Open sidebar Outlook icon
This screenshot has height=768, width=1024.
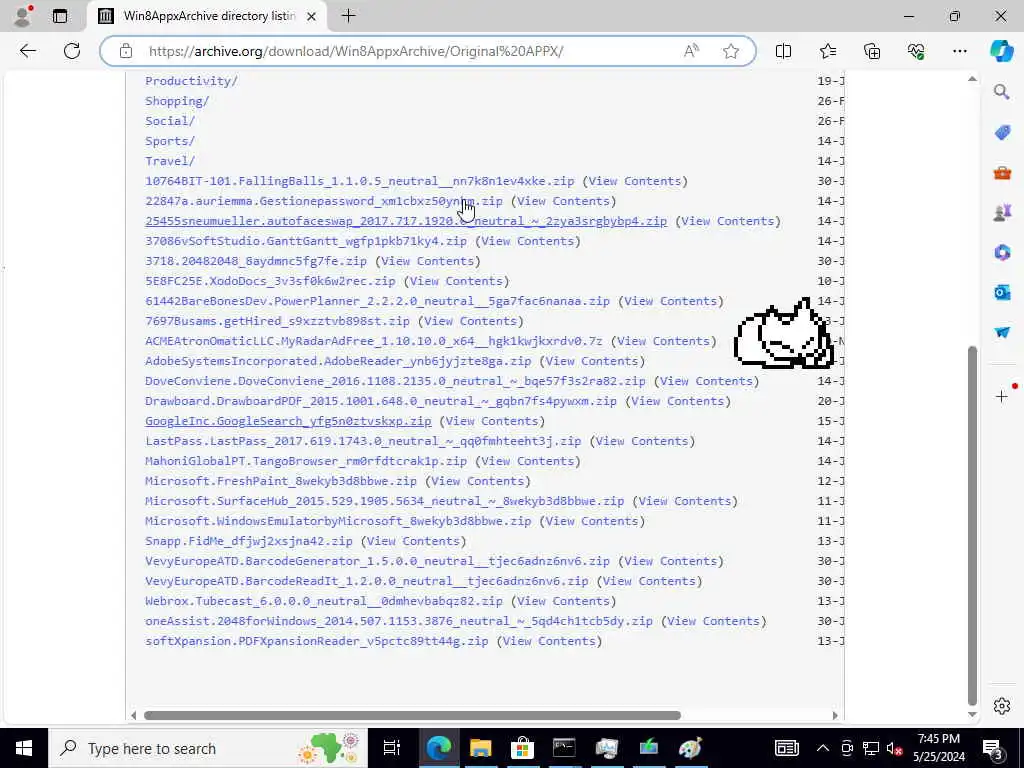point(1002,292)
